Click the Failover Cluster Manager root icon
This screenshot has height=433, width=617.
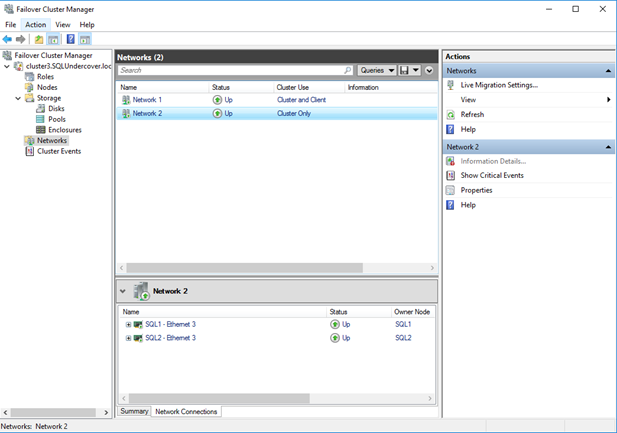(x=7, y=55)
